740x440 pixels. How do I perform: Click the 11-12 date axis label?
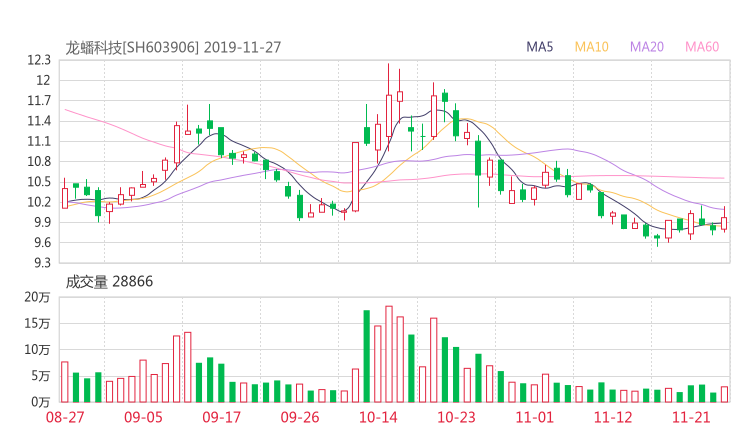(613, 417)
